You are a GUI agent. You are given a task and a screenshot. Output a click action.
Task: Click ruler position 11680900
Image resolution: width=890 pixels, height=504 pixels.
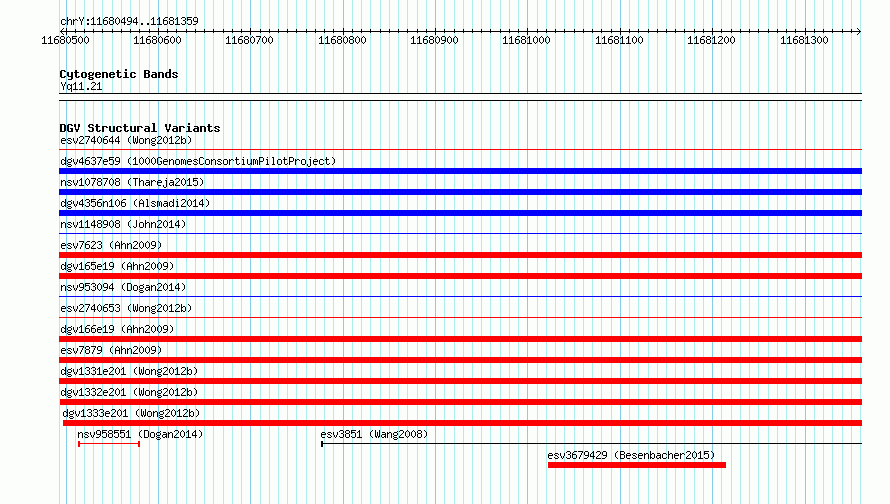click(x=434, y=40)
